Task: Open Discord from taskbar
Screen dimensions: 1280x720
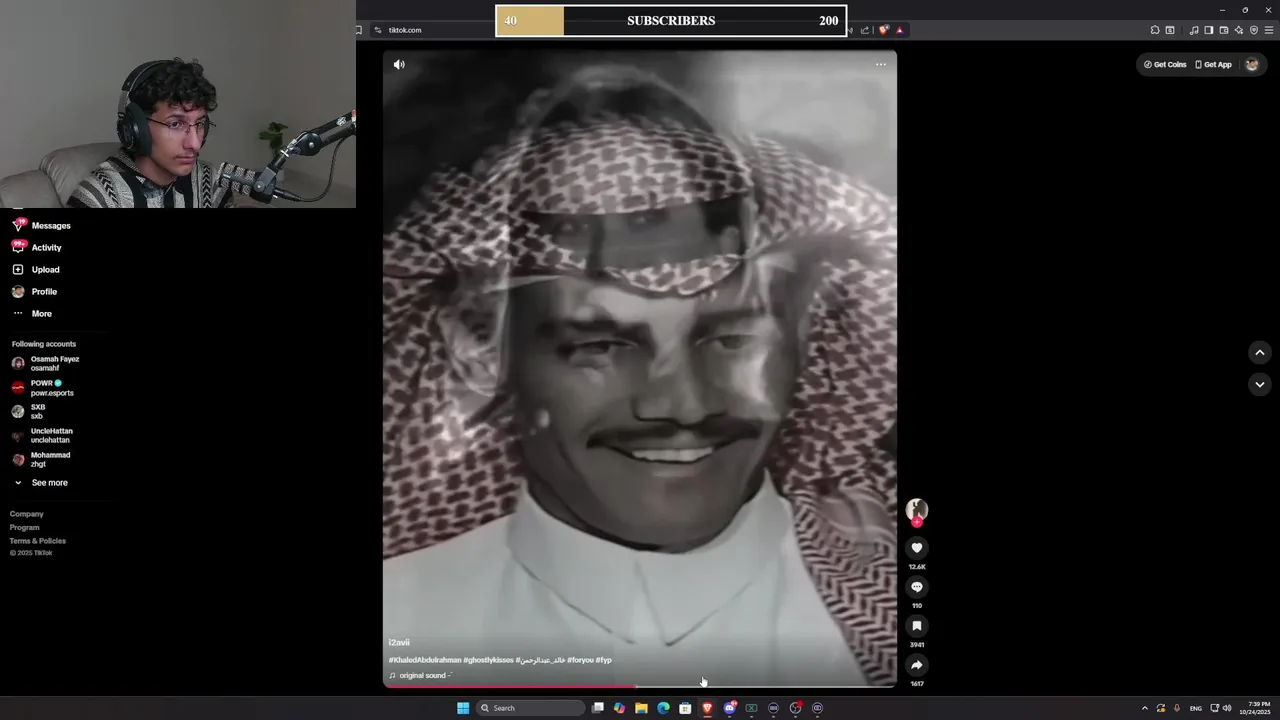Action: [730, 708]
